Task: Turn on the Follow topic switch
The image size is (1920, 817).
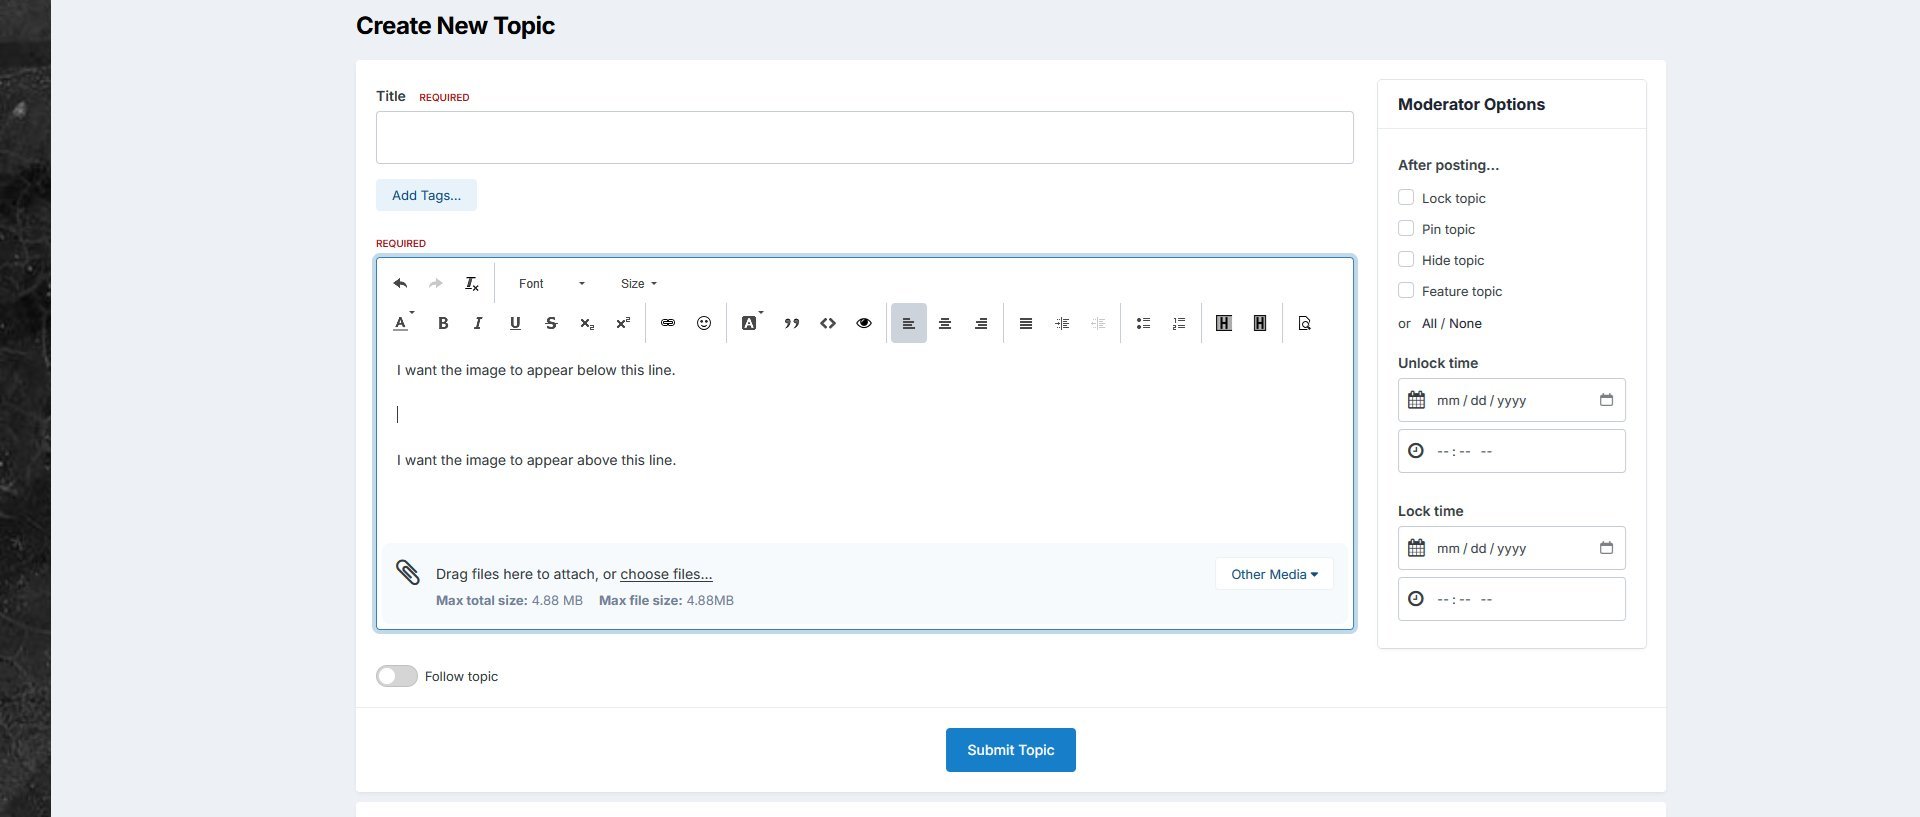Action: point(397,677)
